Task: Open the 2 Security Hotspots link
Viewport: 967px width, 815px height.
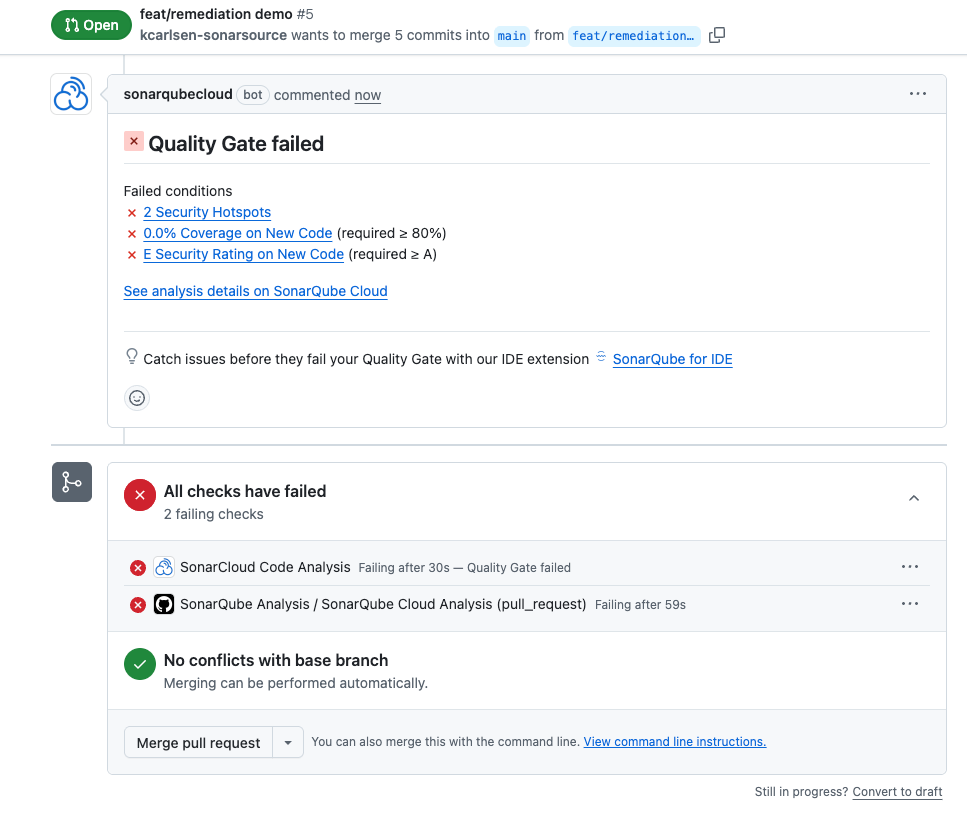Action: (207, 212)
